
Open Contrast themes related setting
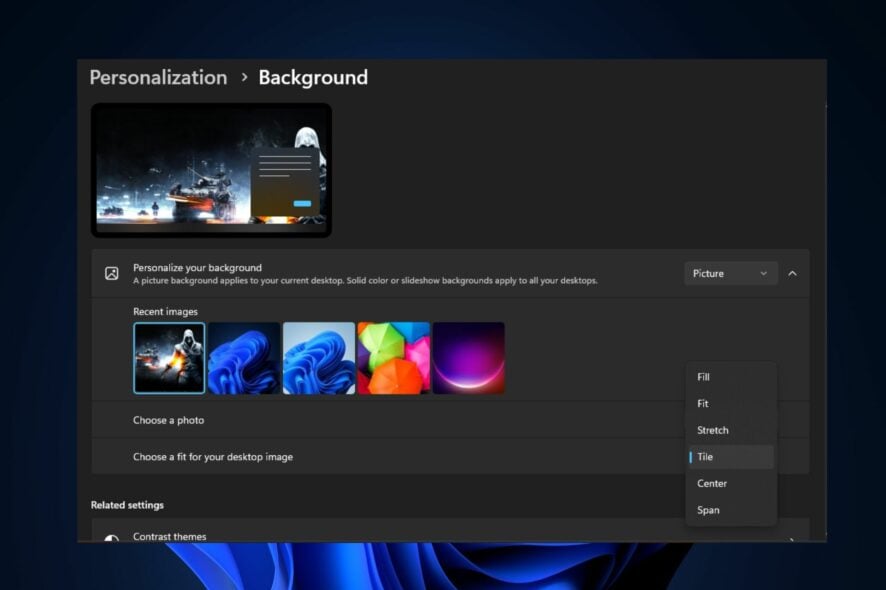coord(450,531)
